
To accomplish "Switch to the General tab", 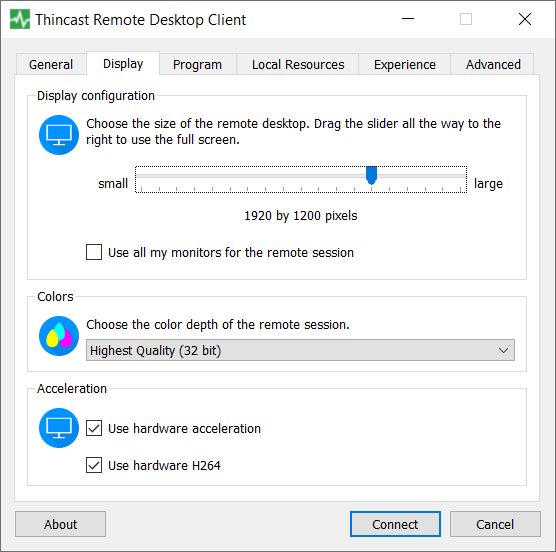I will 51,65.
